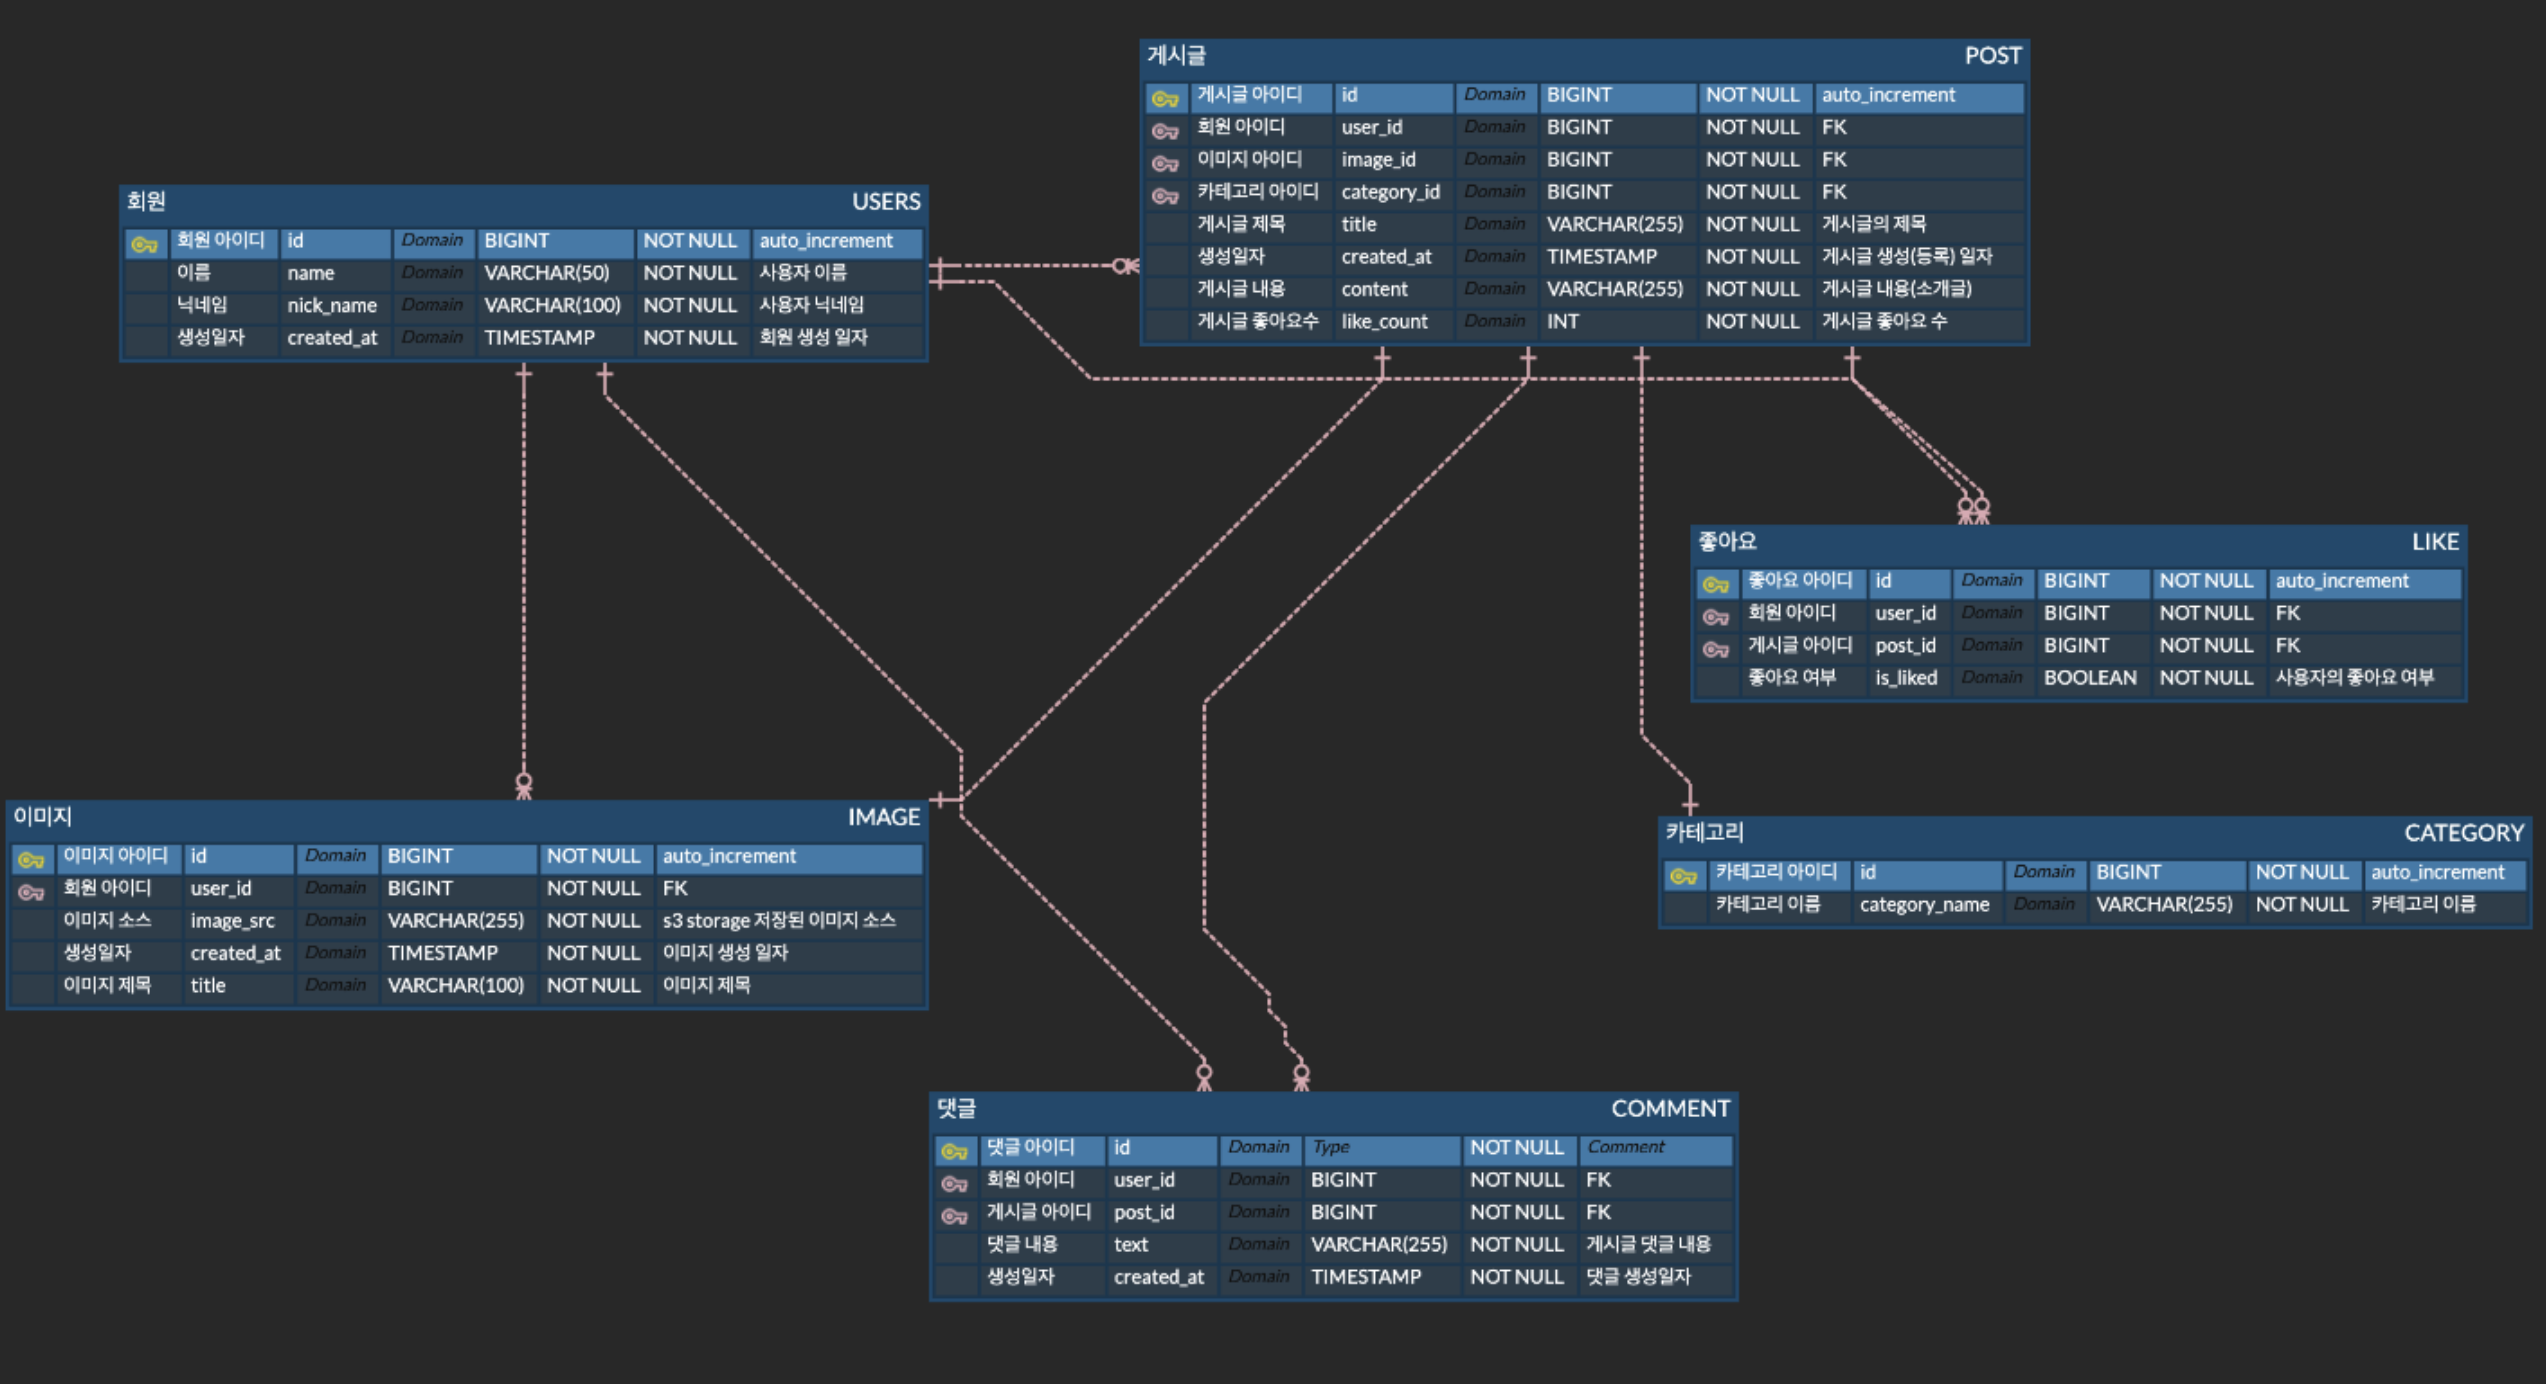The width and height of the screenshot is (2546, 1384).
Task: Click the foreign key icon beside COMMENT post_id
Action: click(x=954, y=1216)
